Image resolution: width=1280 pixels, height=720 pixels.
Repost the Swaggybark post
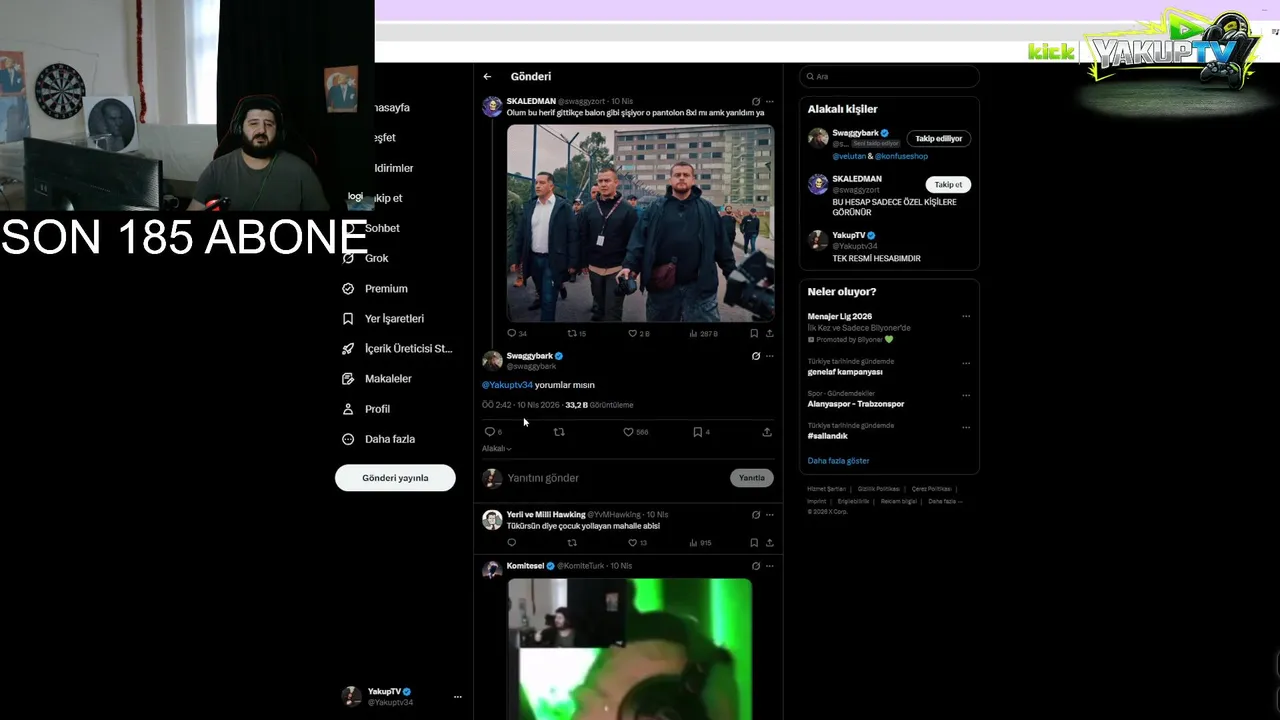pos(559,432)
